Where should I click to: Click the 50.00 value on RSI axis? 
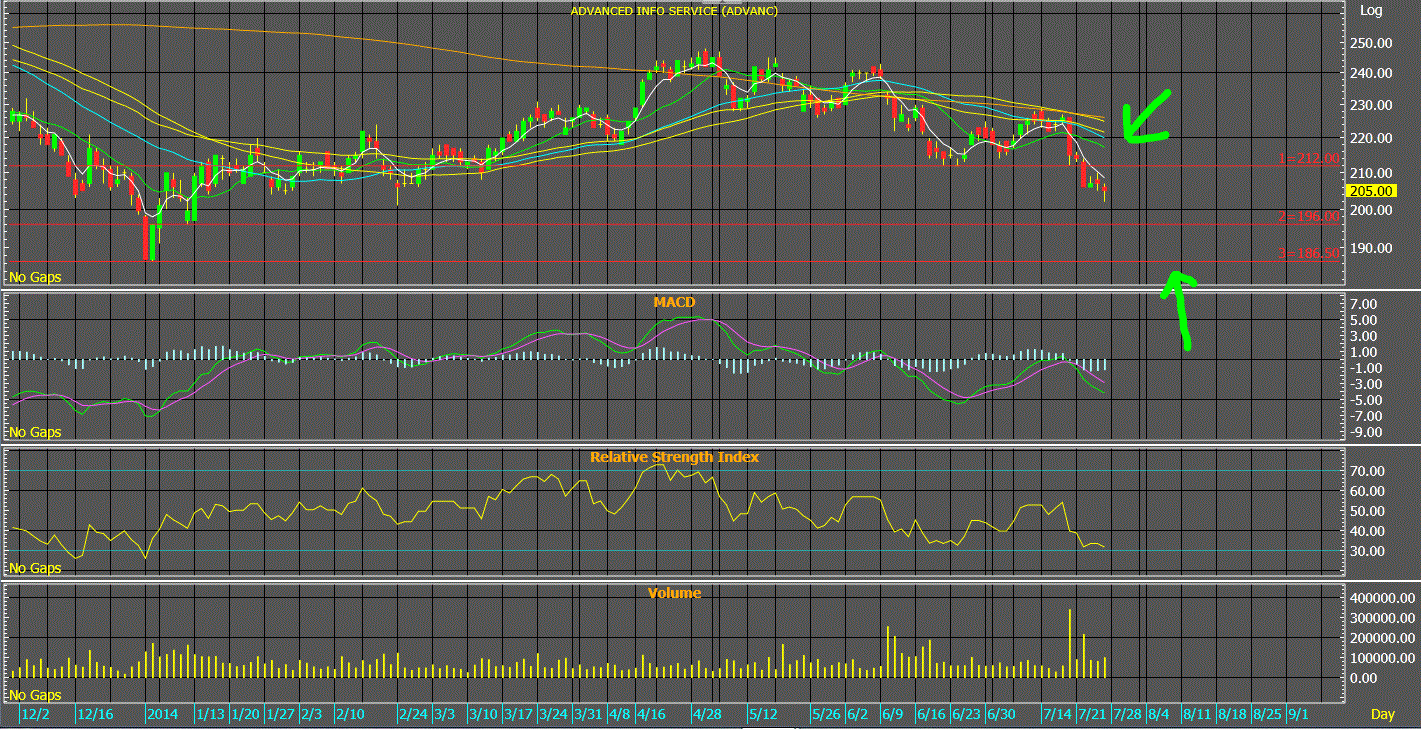tap(1366, 511)
